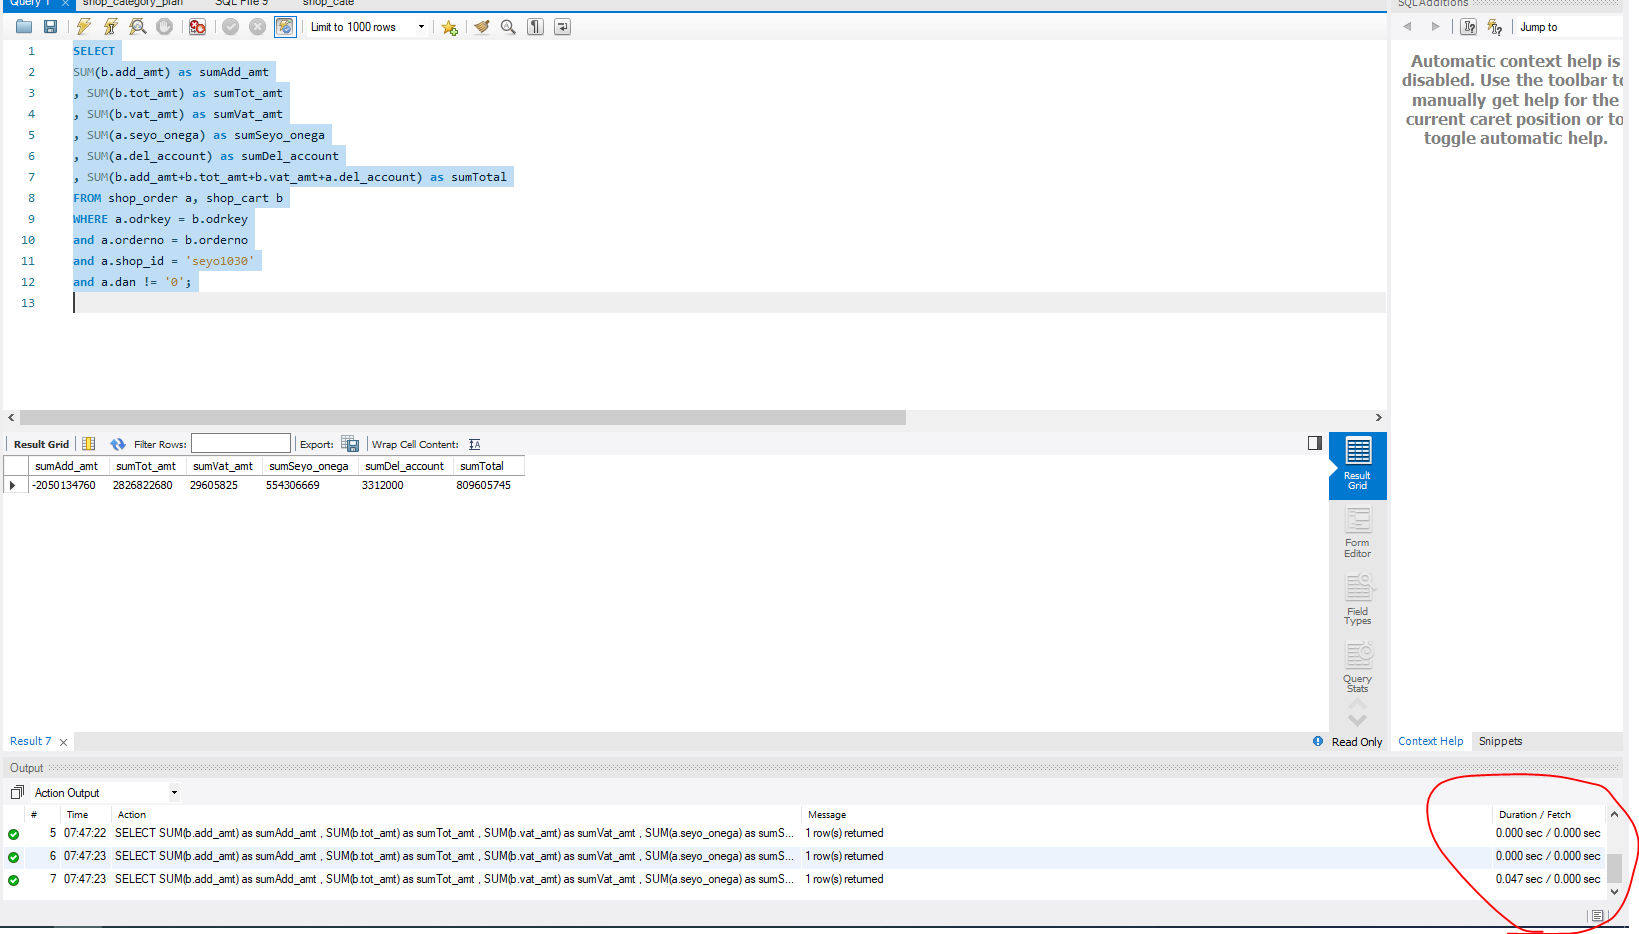Open the Field Types view
The width and height of the screenshot is (1639, 934).
[x=1357, y=600]
